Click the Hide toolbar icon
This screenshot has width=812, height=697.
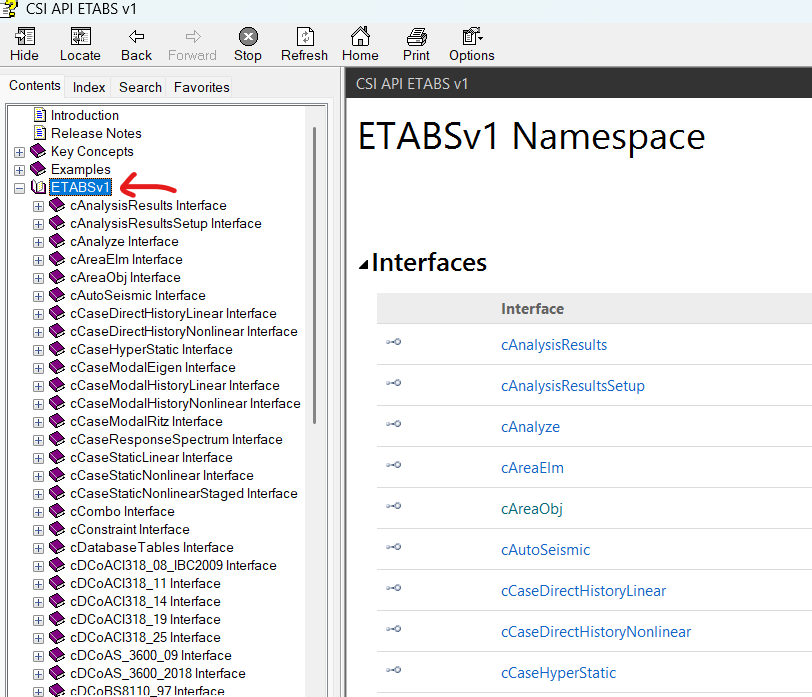click(24, 43)
